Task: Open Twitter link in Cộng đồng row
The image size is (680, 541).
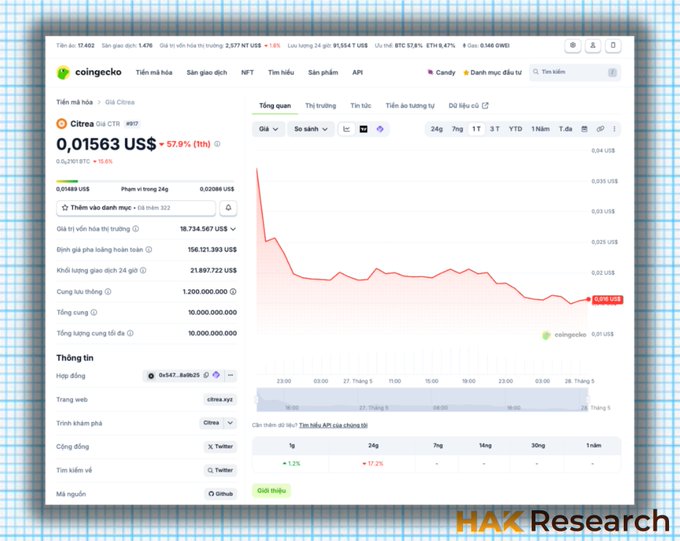Action: [x=220, y=447]
